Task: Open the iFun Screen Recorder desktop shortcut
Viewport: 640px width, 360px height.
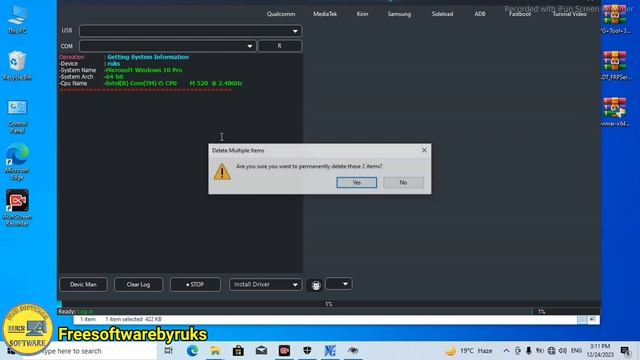Action: click(17, 208)
